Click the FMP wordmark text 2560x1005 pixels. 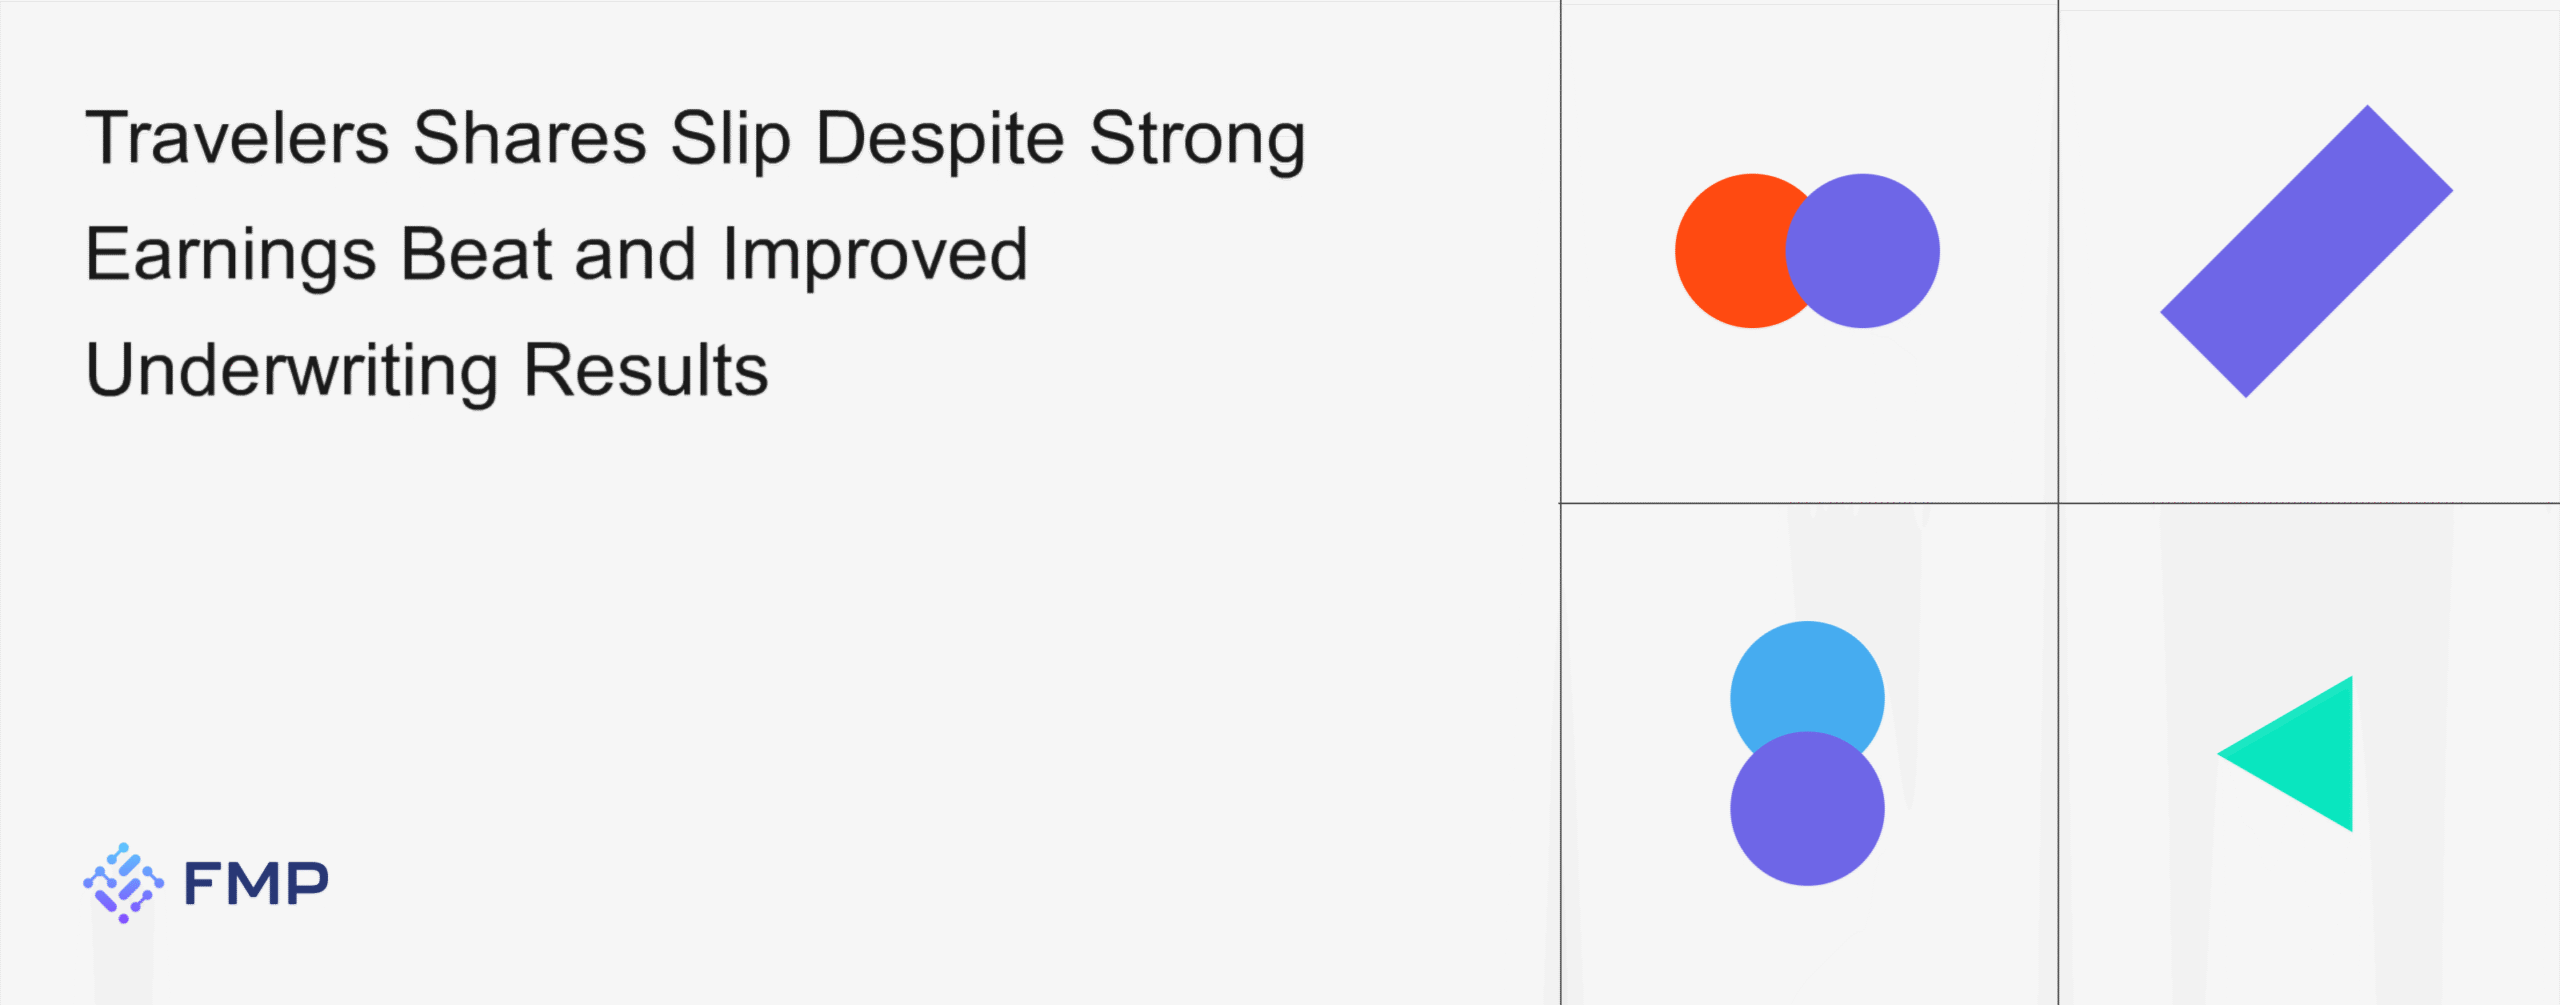[256, 884]
